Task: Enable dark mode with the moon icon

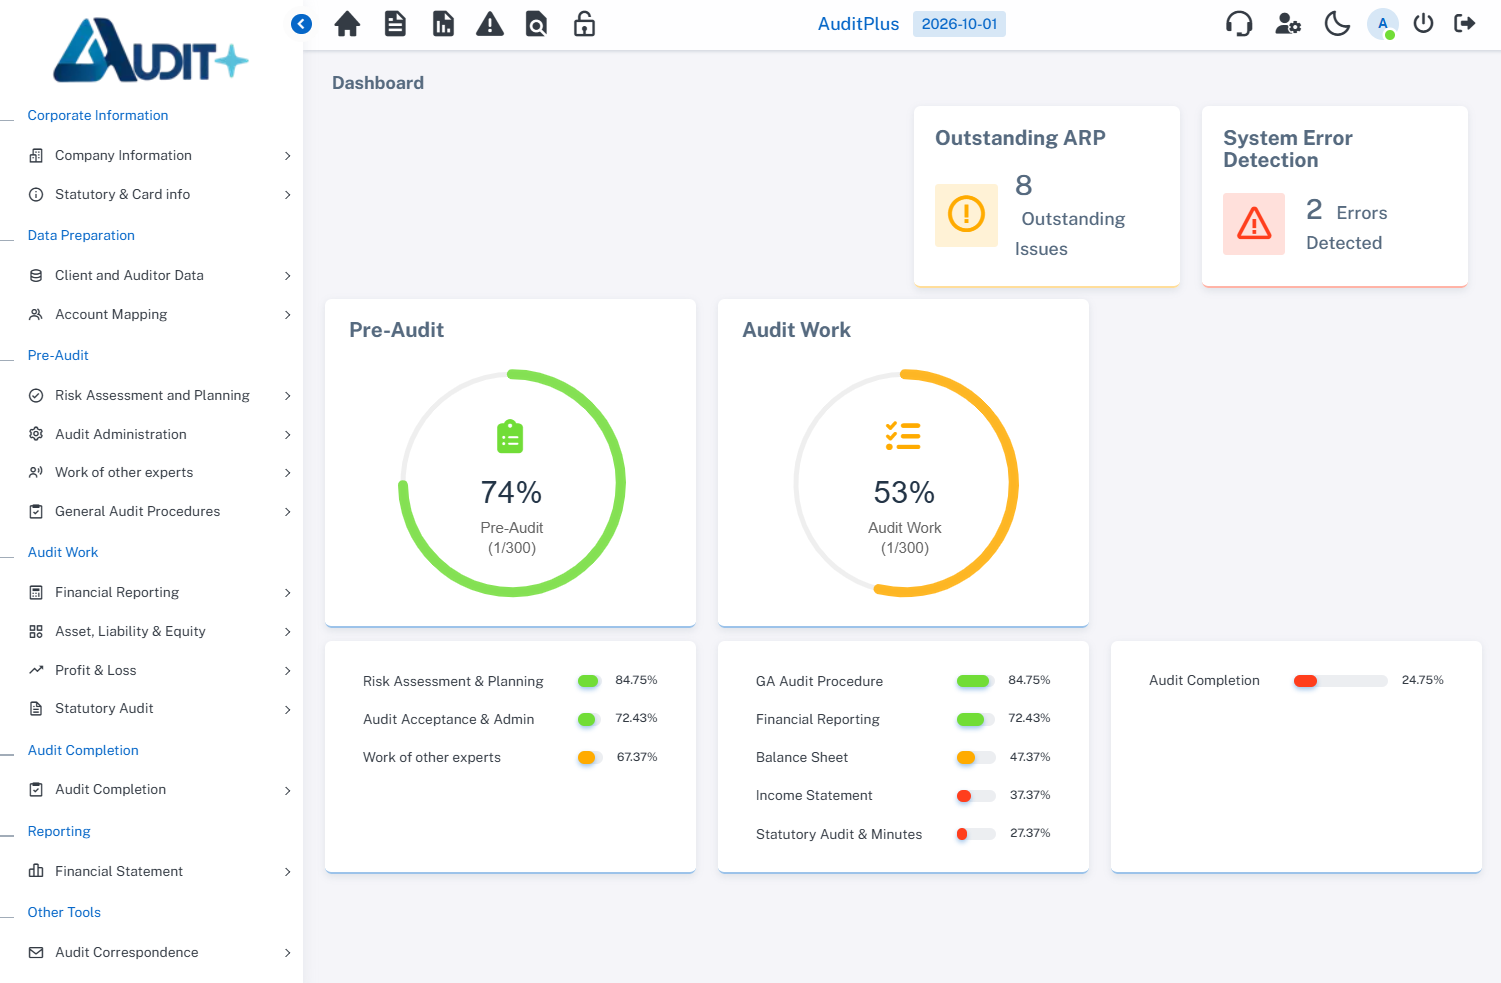Action: tap(1337, 23)
